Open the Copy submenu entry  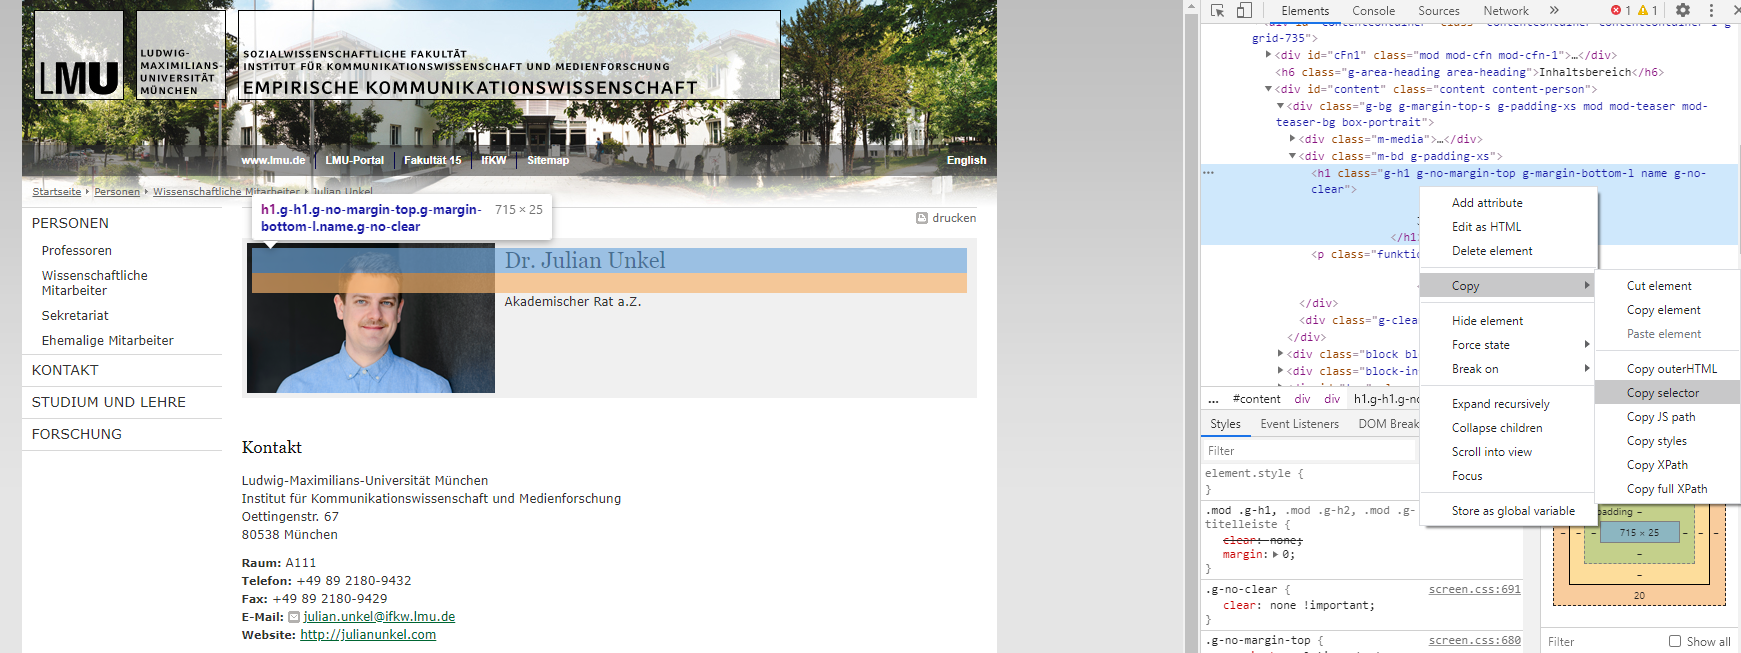(1507, 286)
